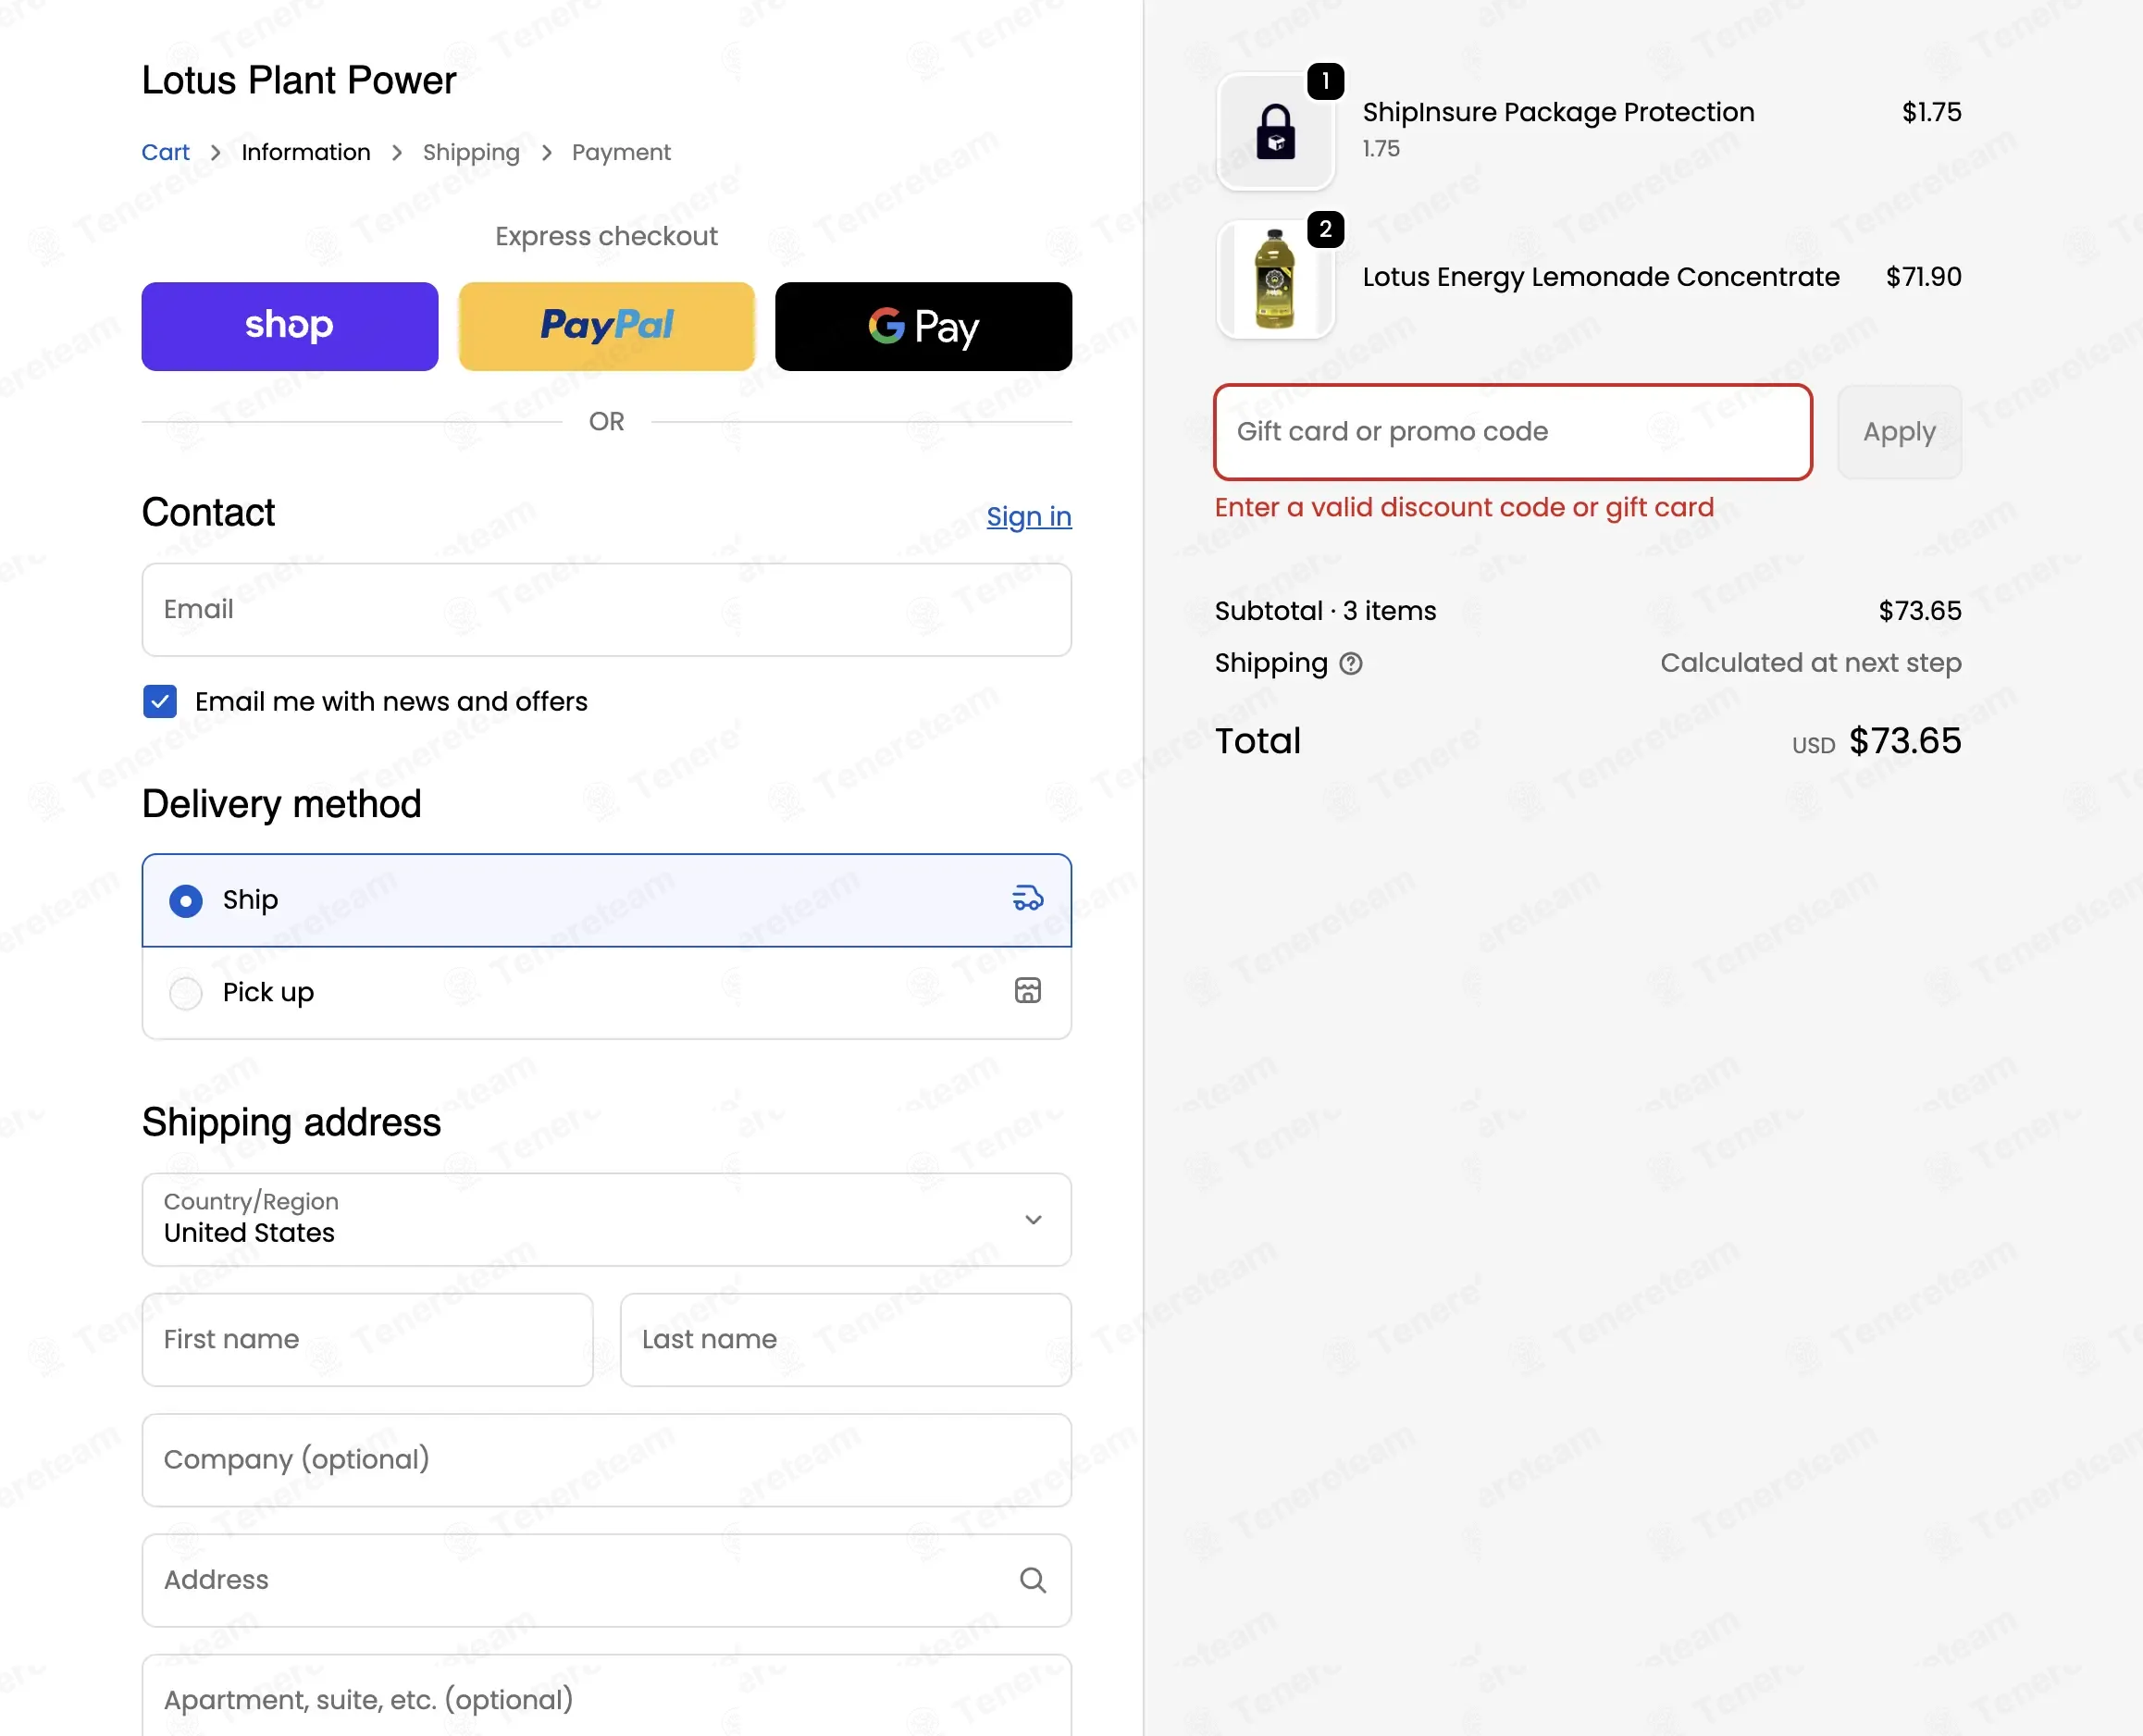Select the Information breadcrumb step

306,152
